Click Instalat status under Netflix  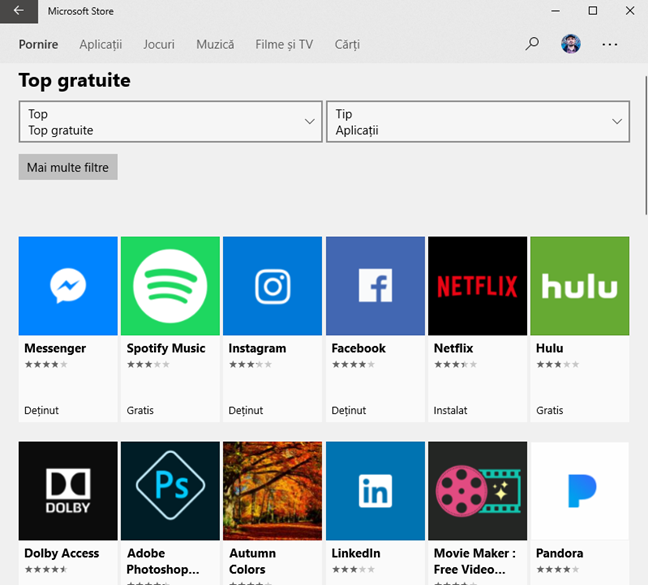click(x=450, y=410)
